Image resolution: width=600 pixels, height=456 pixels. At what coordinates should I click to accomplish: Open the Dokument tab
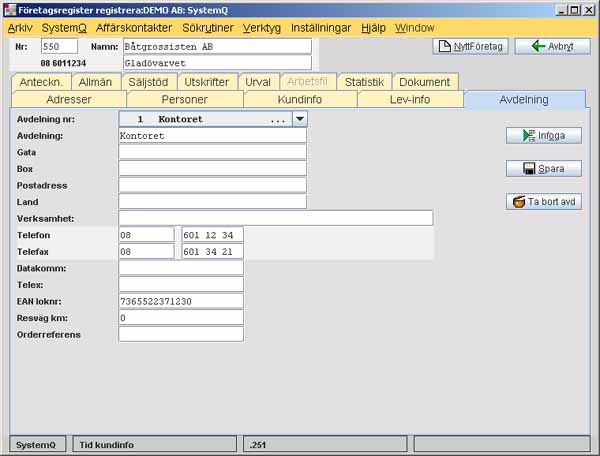pos(425,82)
